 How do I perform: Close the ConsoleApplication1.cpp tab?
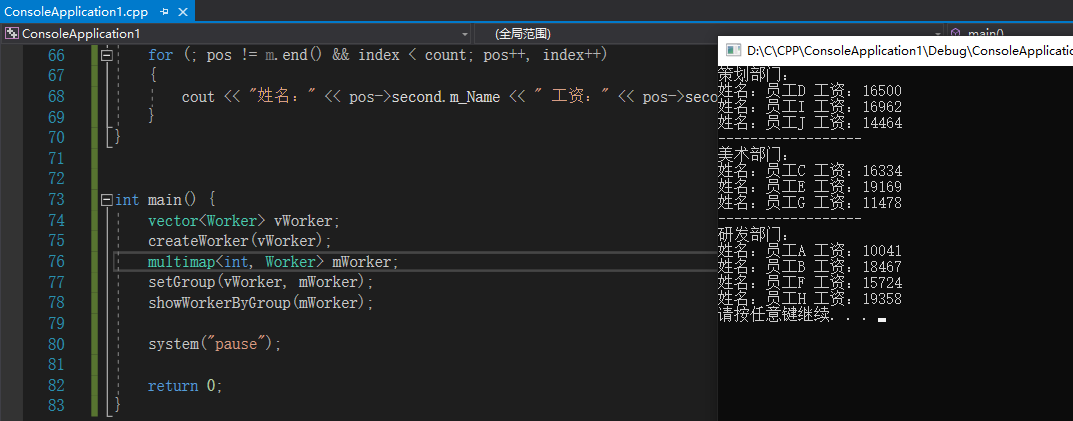tap(182, 12)
